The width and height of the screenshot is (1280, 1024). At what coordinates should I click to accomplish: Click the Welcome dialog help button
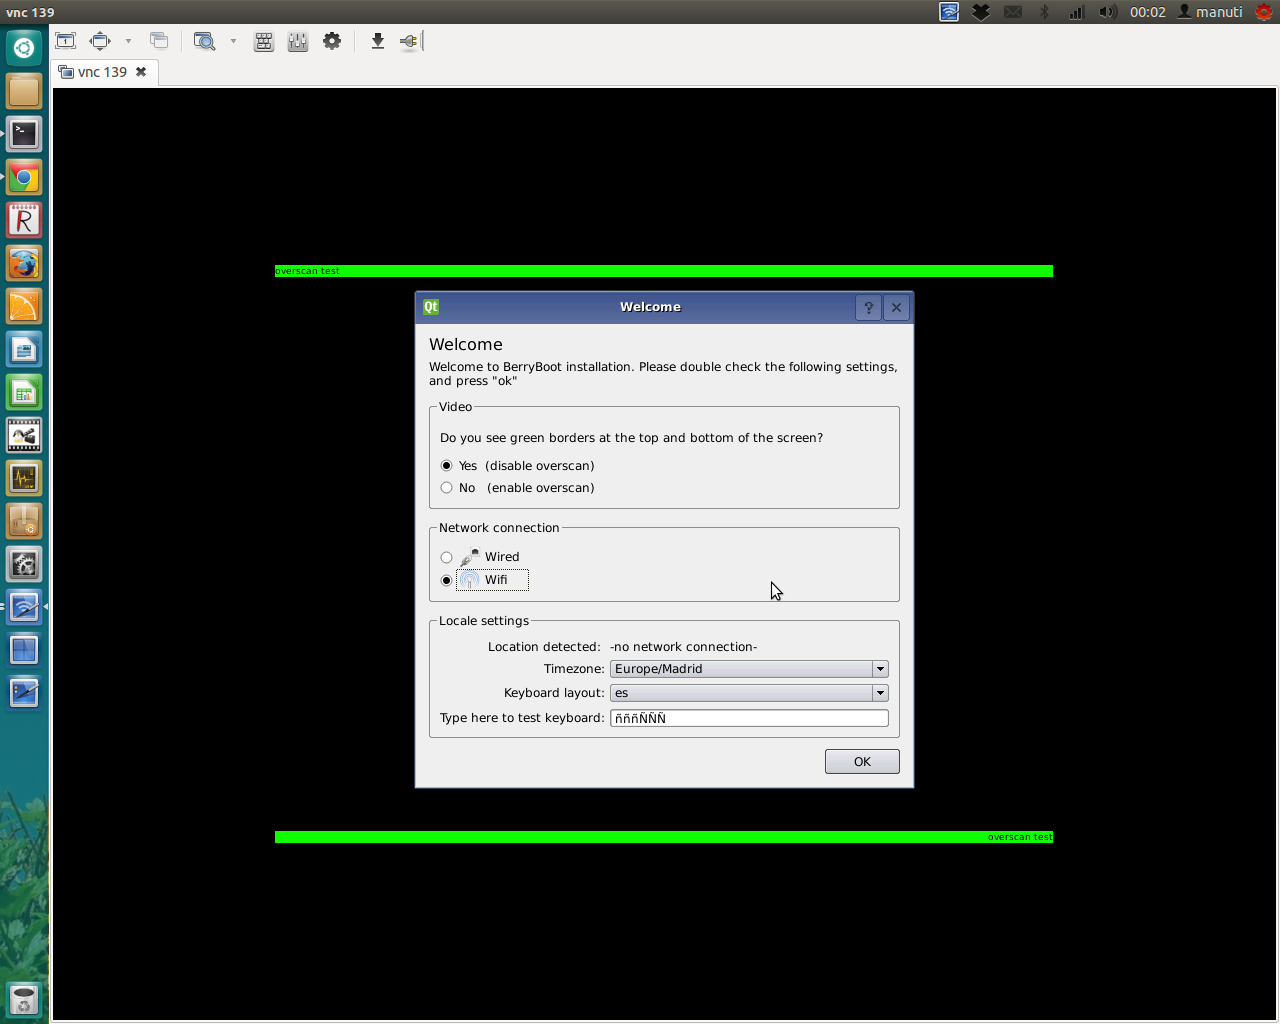868,307
